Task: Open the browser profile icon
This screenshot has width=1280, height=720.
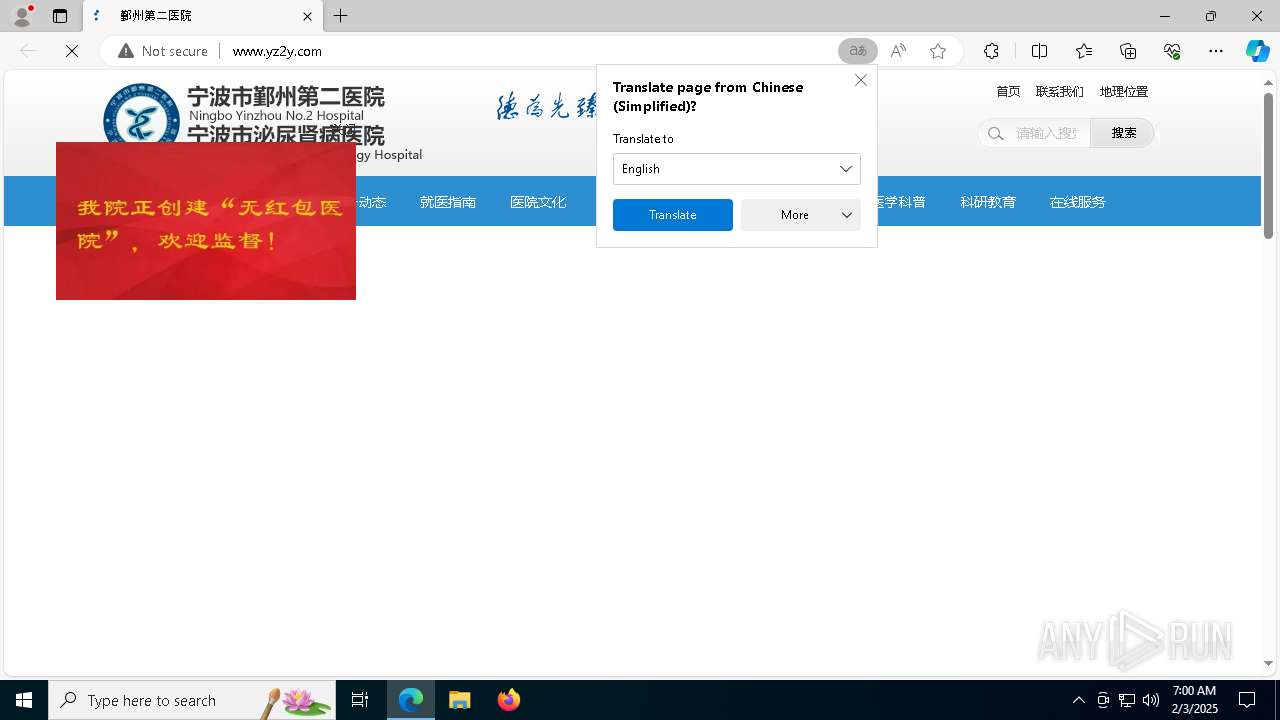Action: (x=22, y=16)
